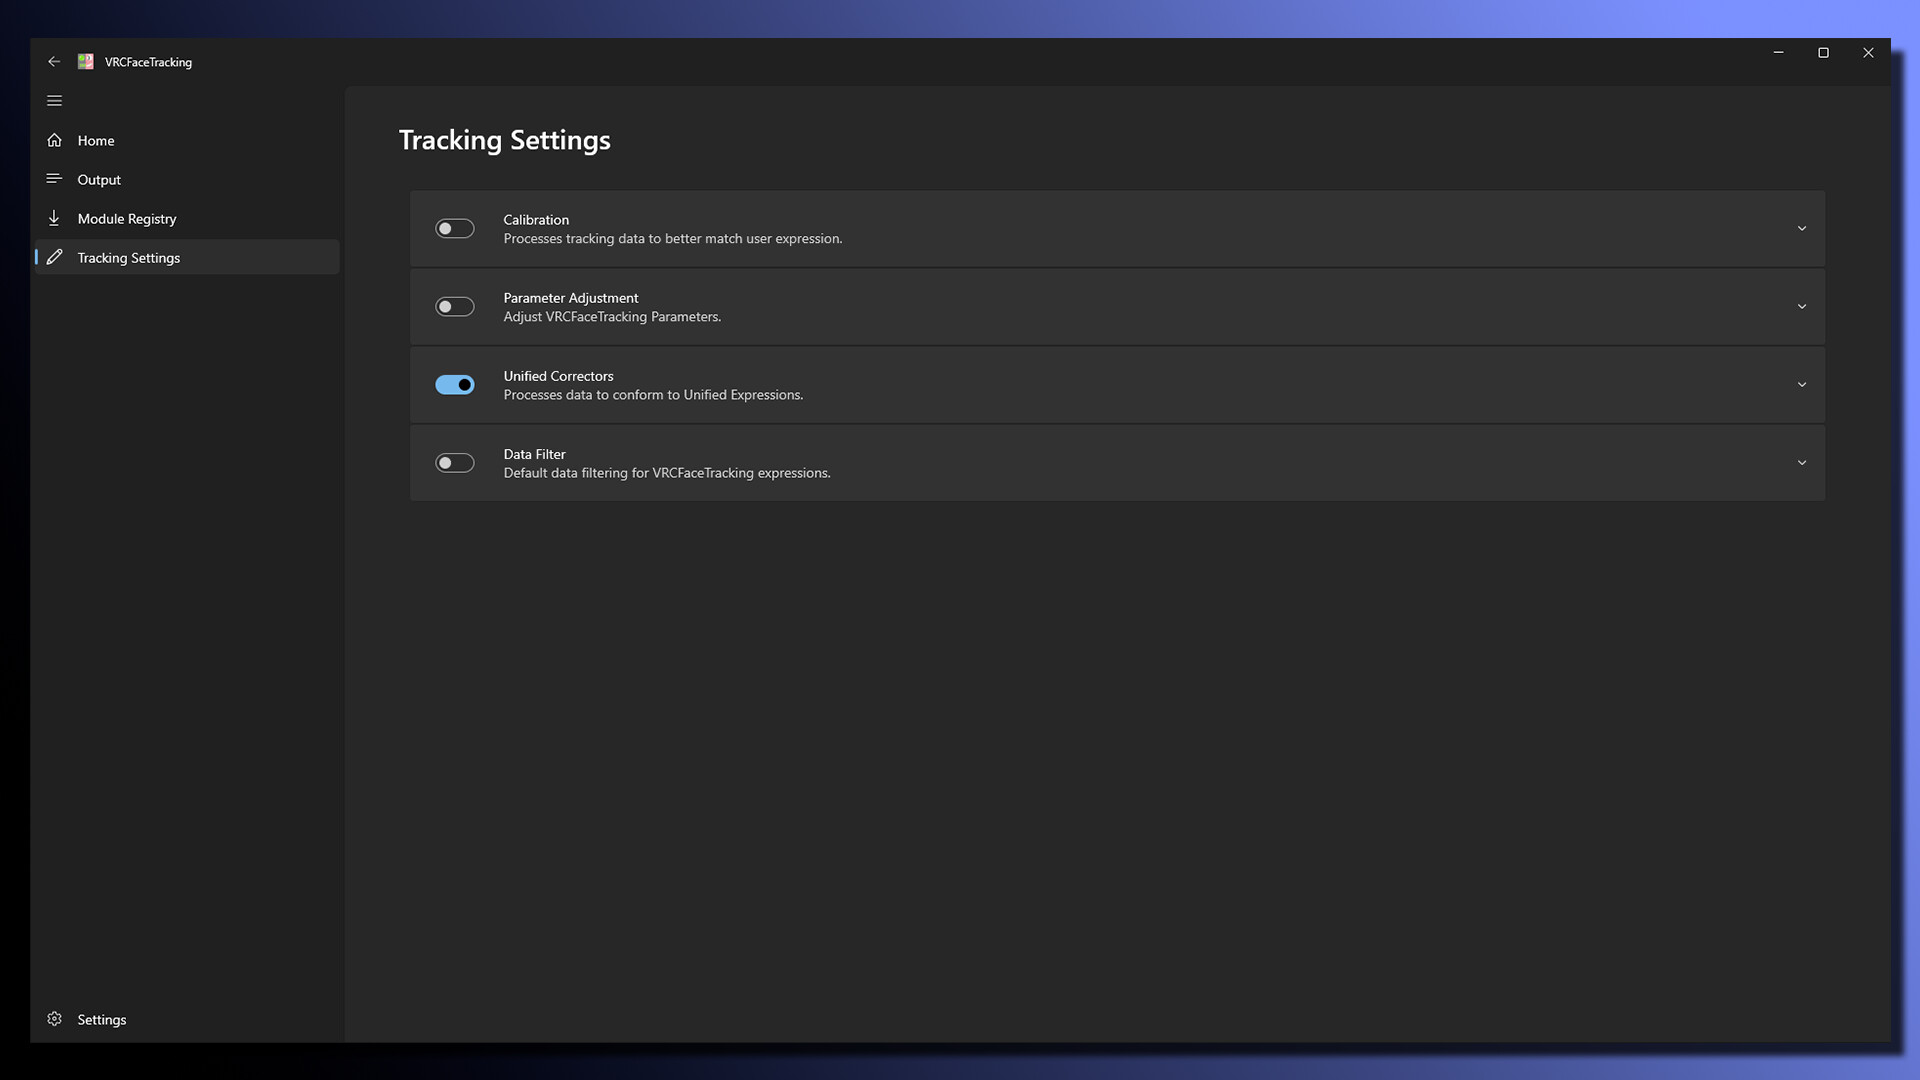Viewport: 1920px width, 1080px height.
Task: Expand the Parameter Adjustment section
Action: (1802, 306)
